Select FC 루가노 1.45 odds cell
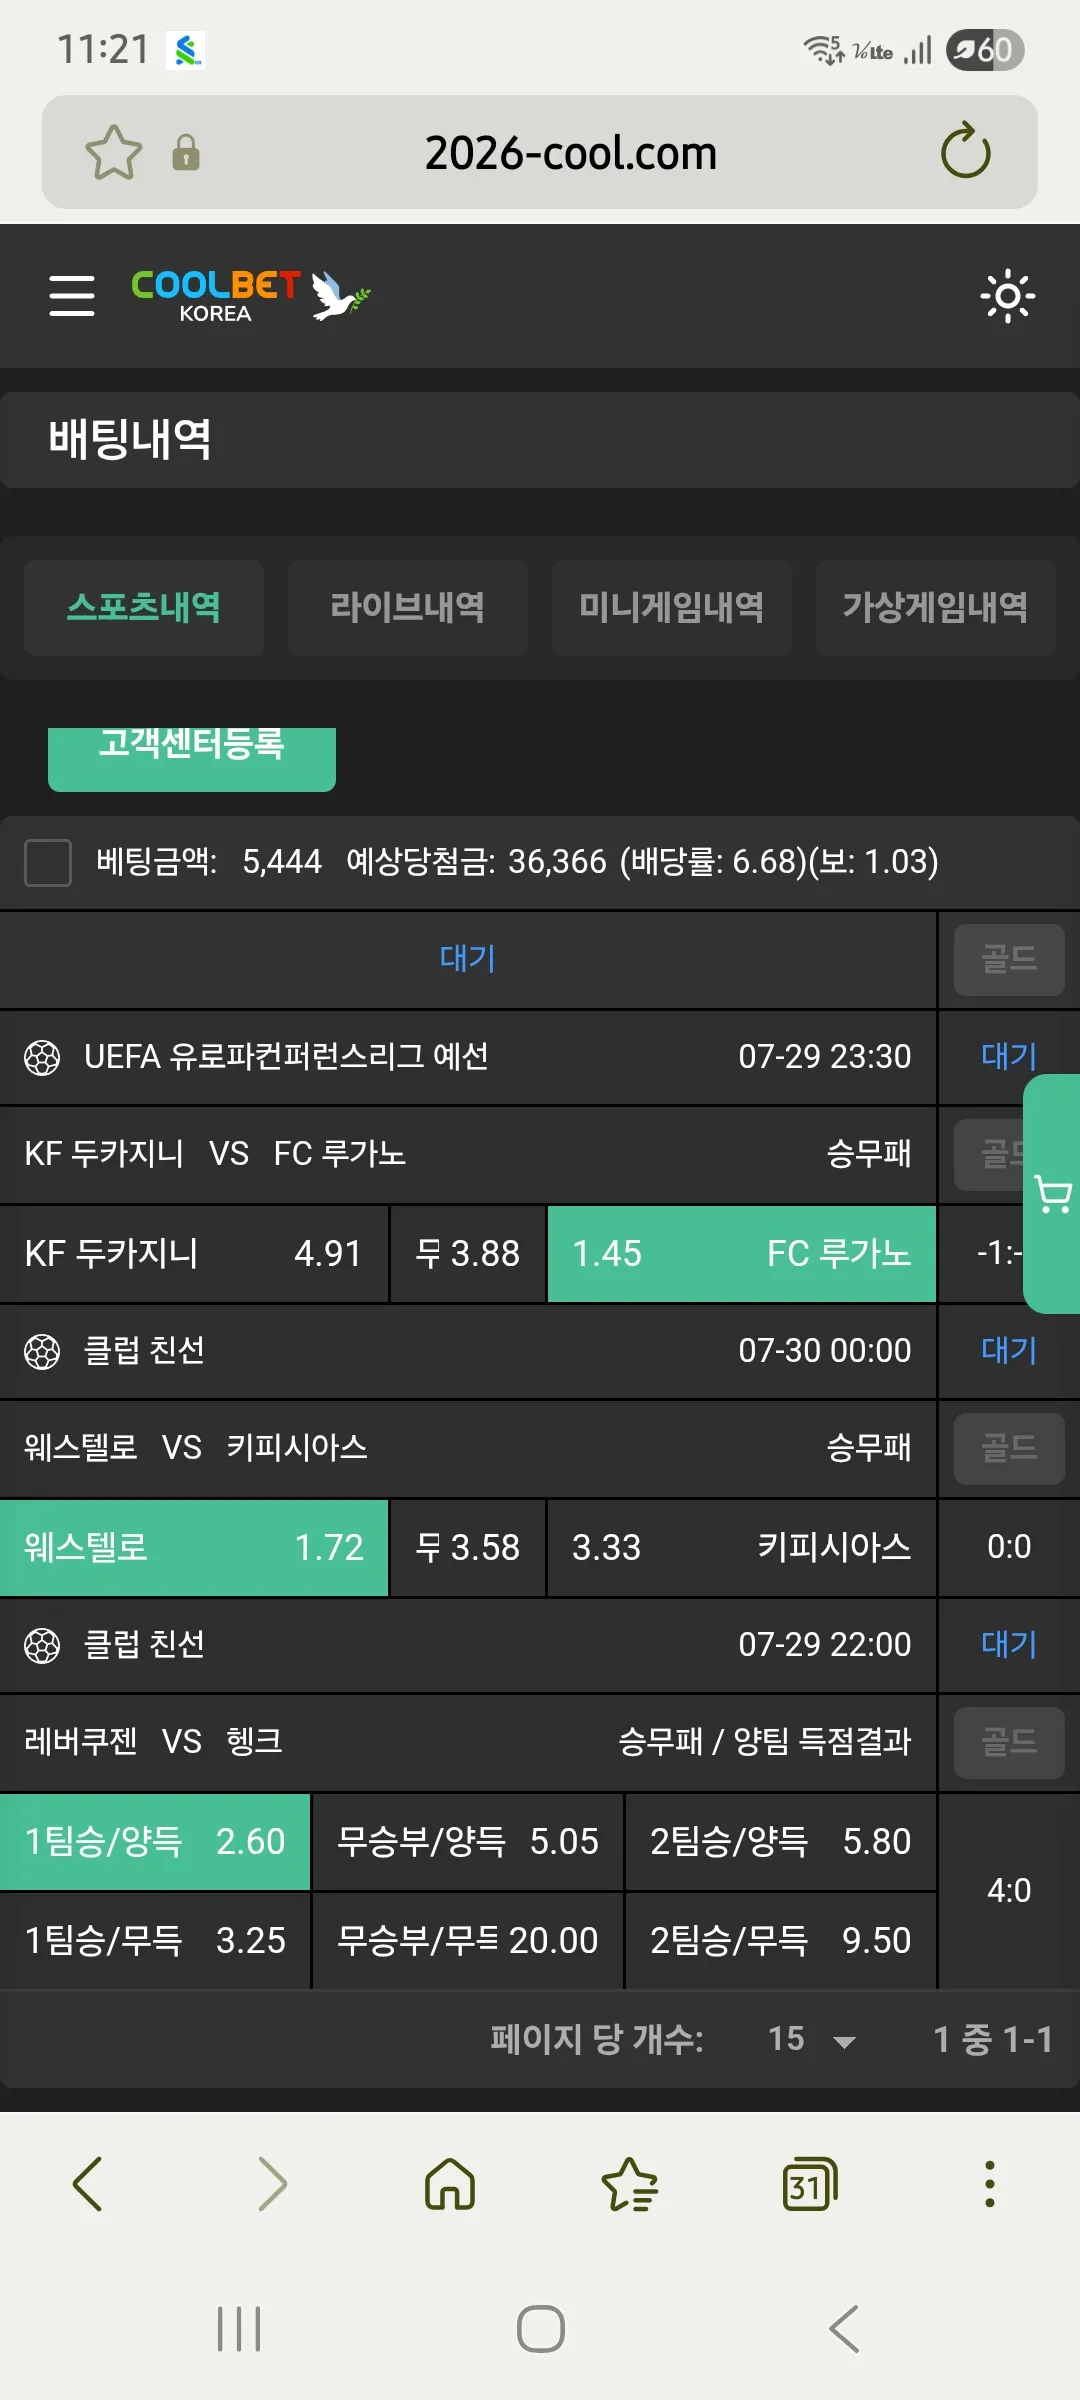1080x2400 pixels. (742, 1254)
